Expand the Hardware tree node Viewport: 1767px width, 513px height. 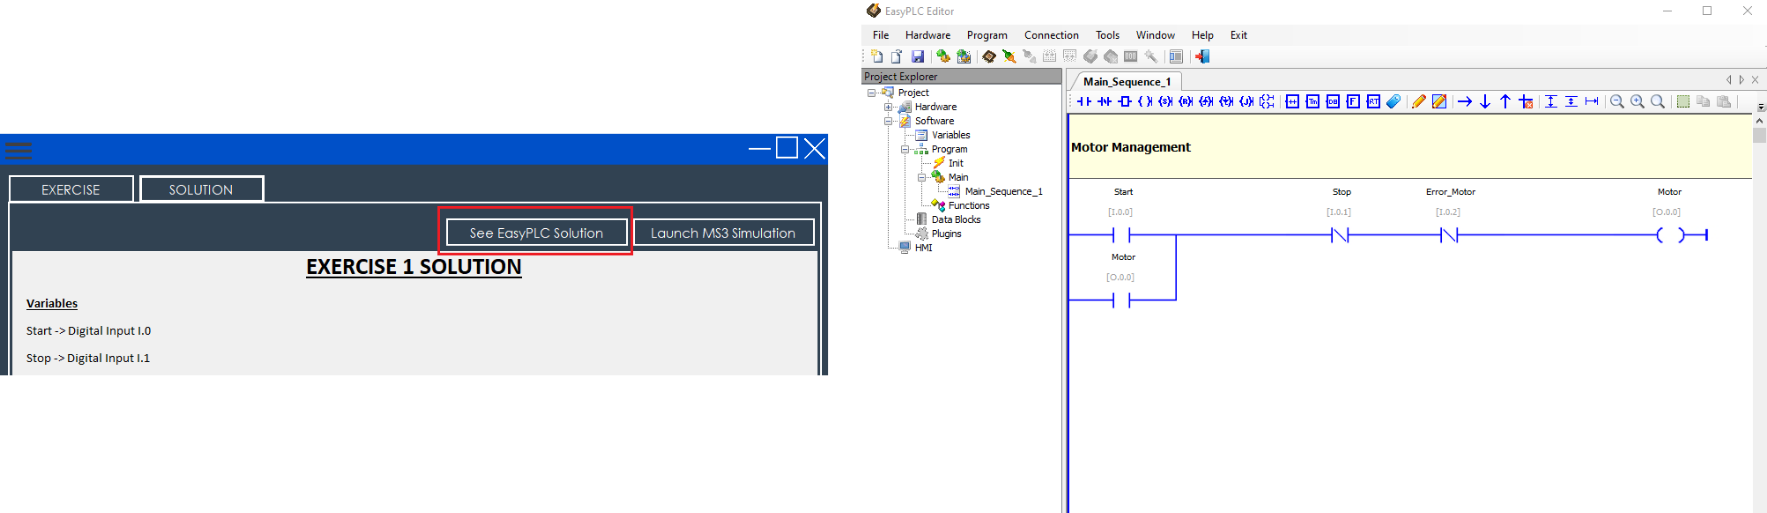click(888, 107)
